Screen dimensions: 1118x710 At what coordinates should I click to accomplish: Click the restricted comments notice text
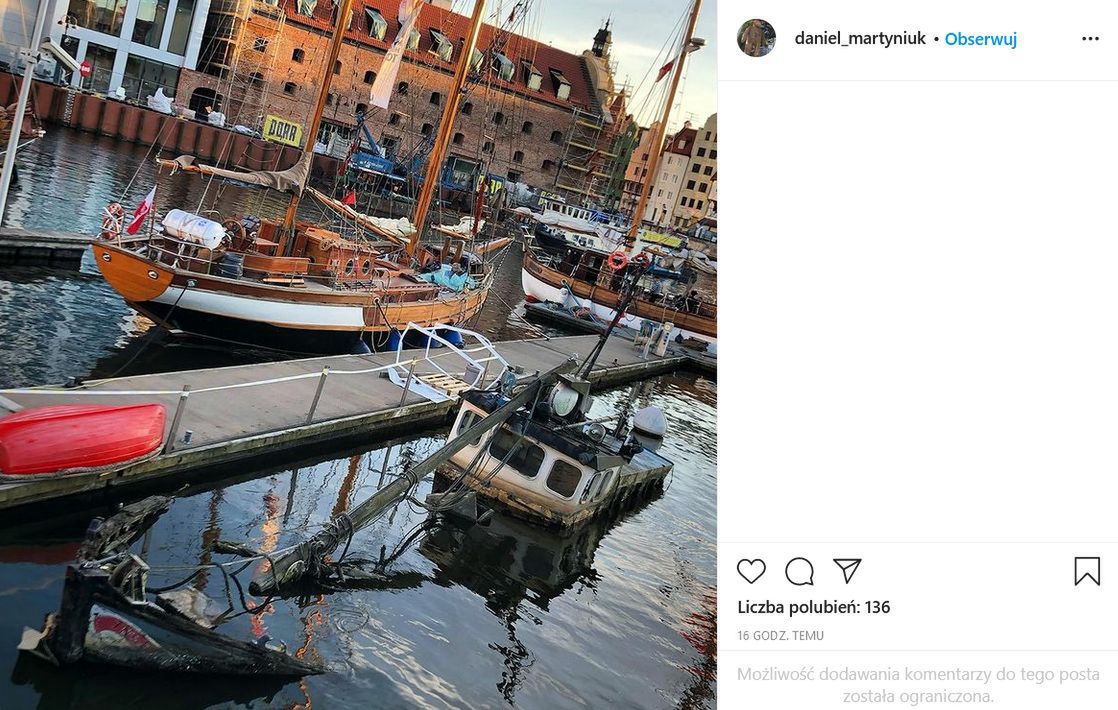(917, 685)
